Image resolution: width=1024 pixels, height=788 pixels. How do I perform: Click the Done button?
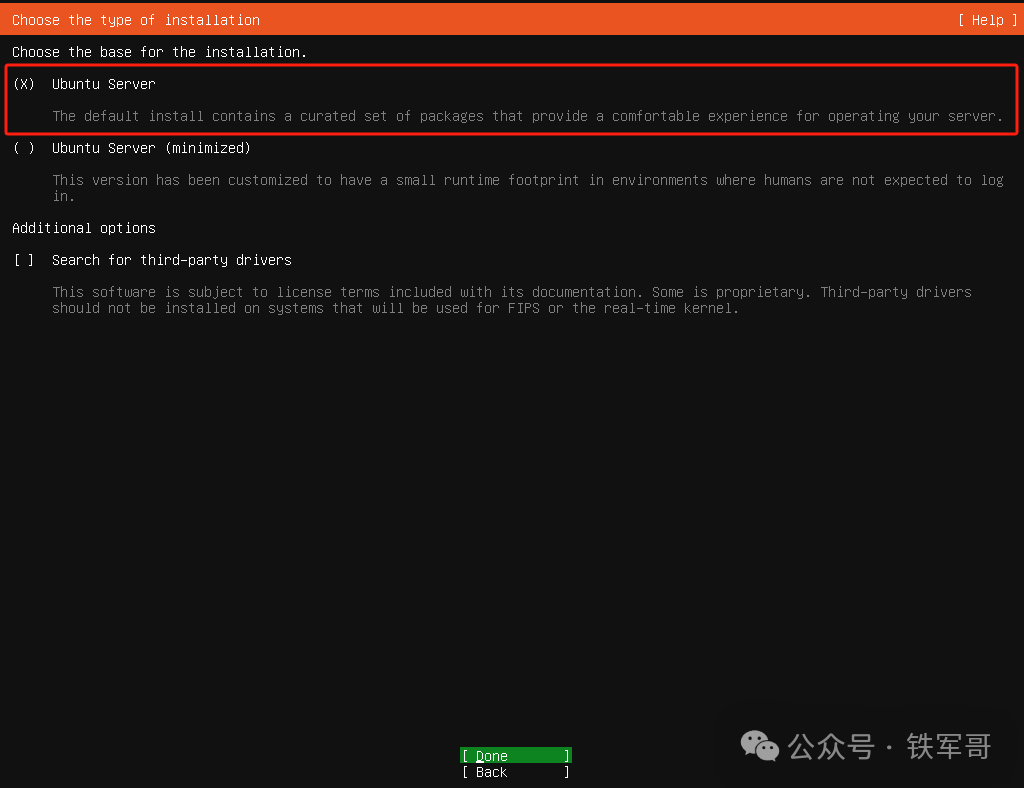click(516, 755)
